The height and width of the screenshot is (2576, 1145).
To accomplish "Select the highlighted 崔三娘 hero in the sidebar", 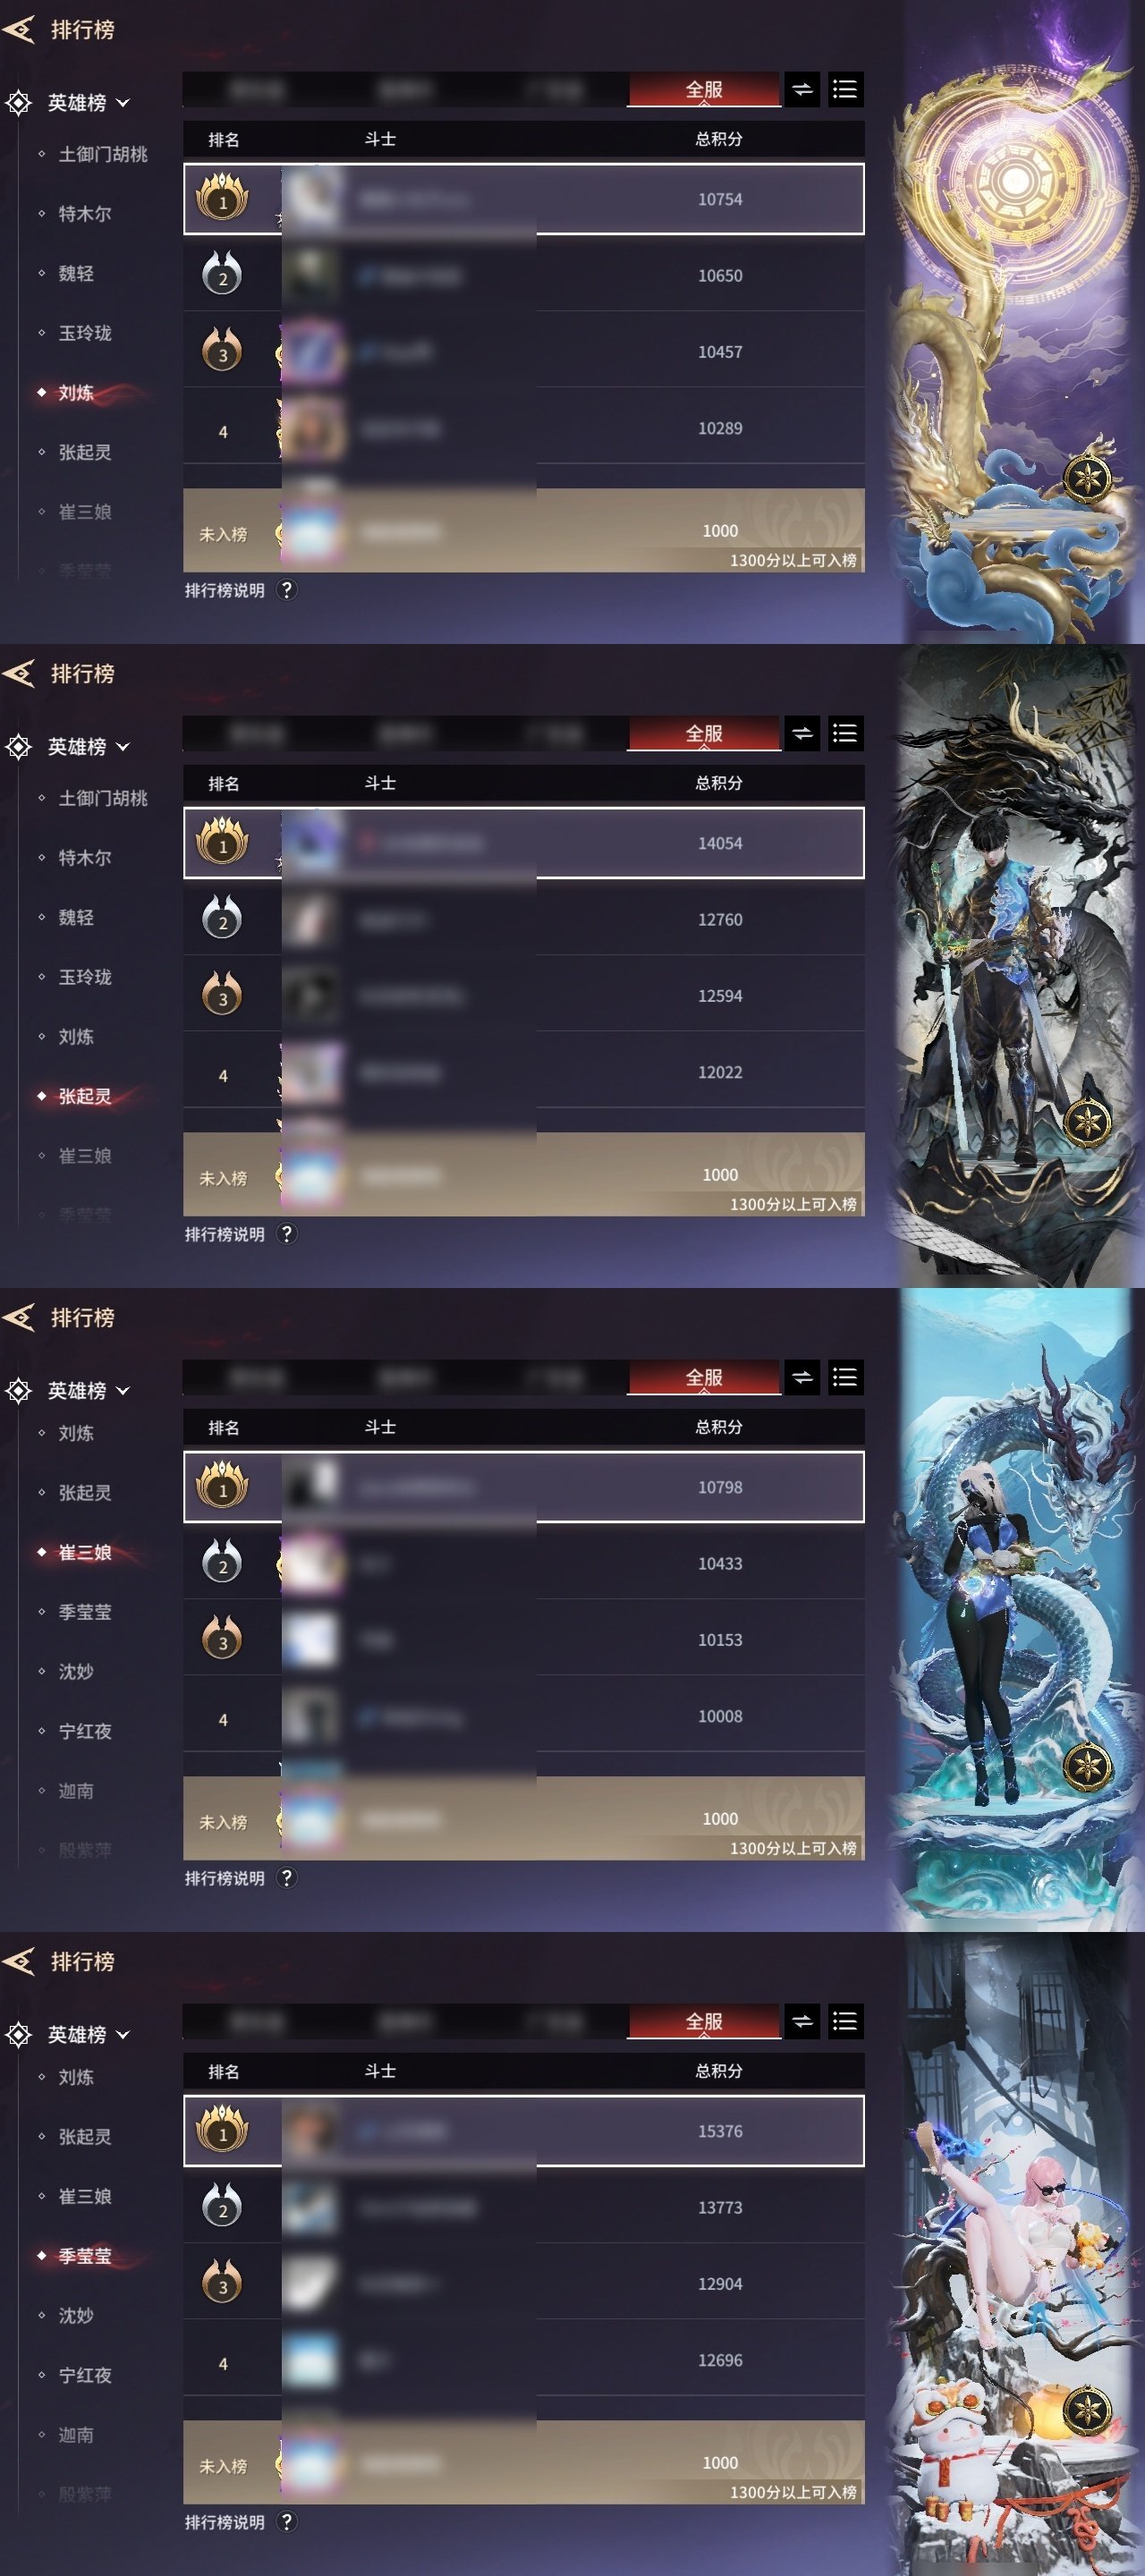I will point(85,1552).
